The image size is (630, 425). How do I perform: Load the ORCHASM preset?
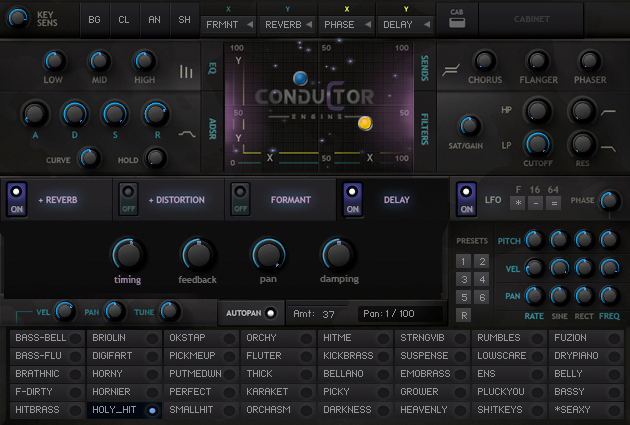(x=278, y=410)
